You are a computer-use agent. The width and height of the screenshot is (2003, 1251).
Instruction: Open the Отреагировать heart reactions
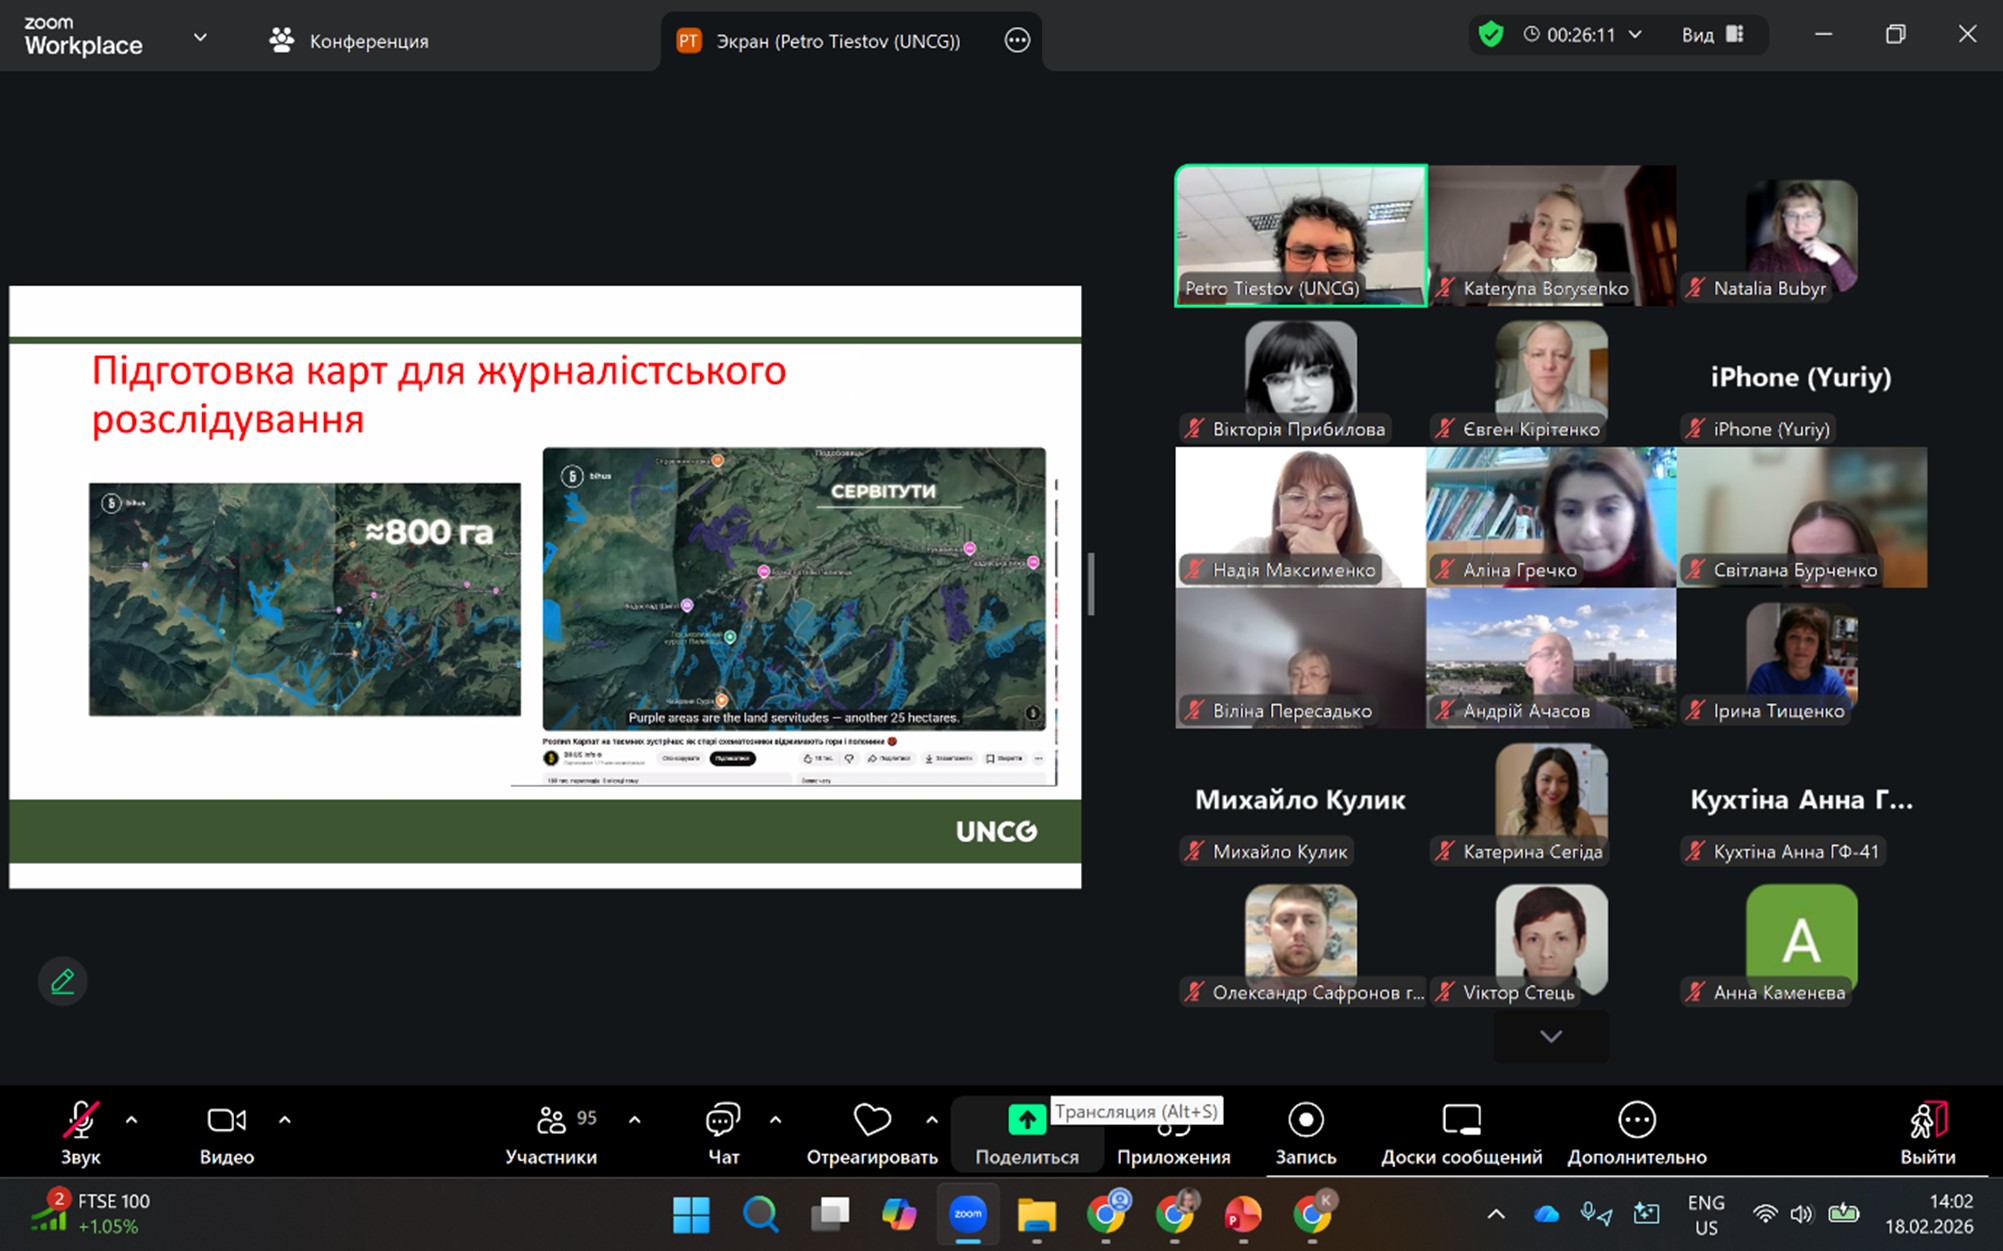871,1121
